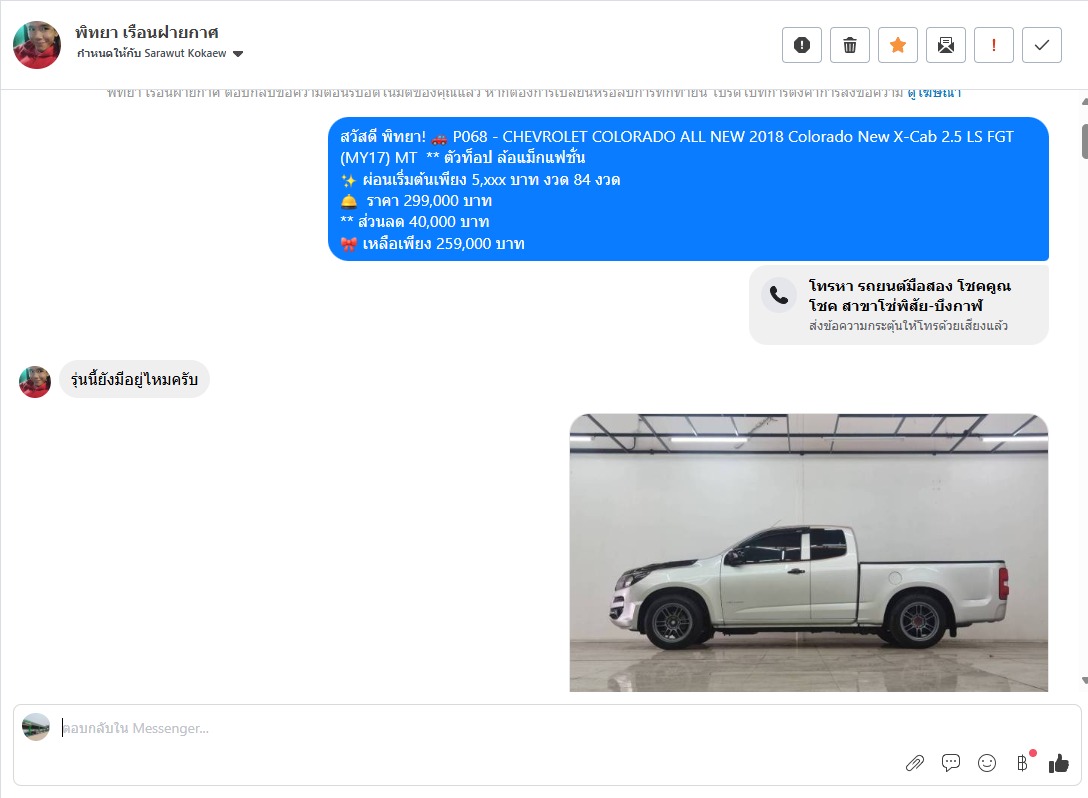This screenshot has height=798, width=1088.
Task: Open the Baht payment request icon
Action: coord(1023,763)
